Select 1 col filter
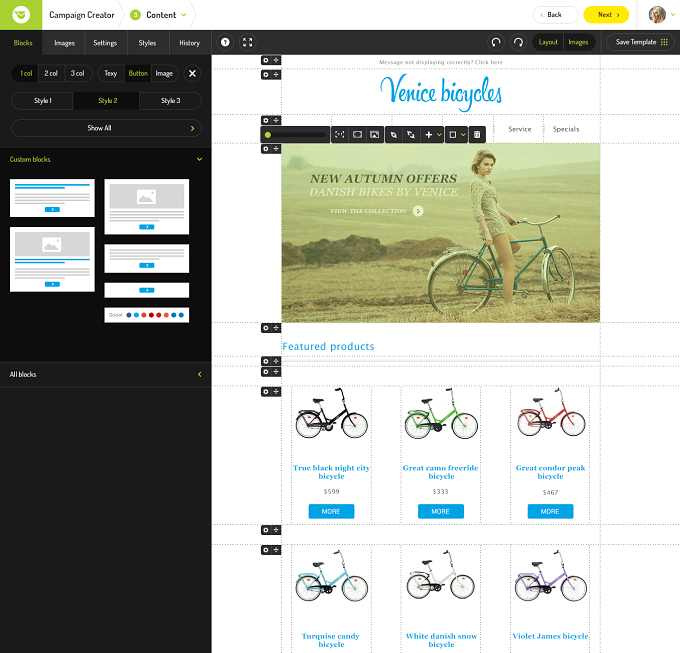 point(26,73)
